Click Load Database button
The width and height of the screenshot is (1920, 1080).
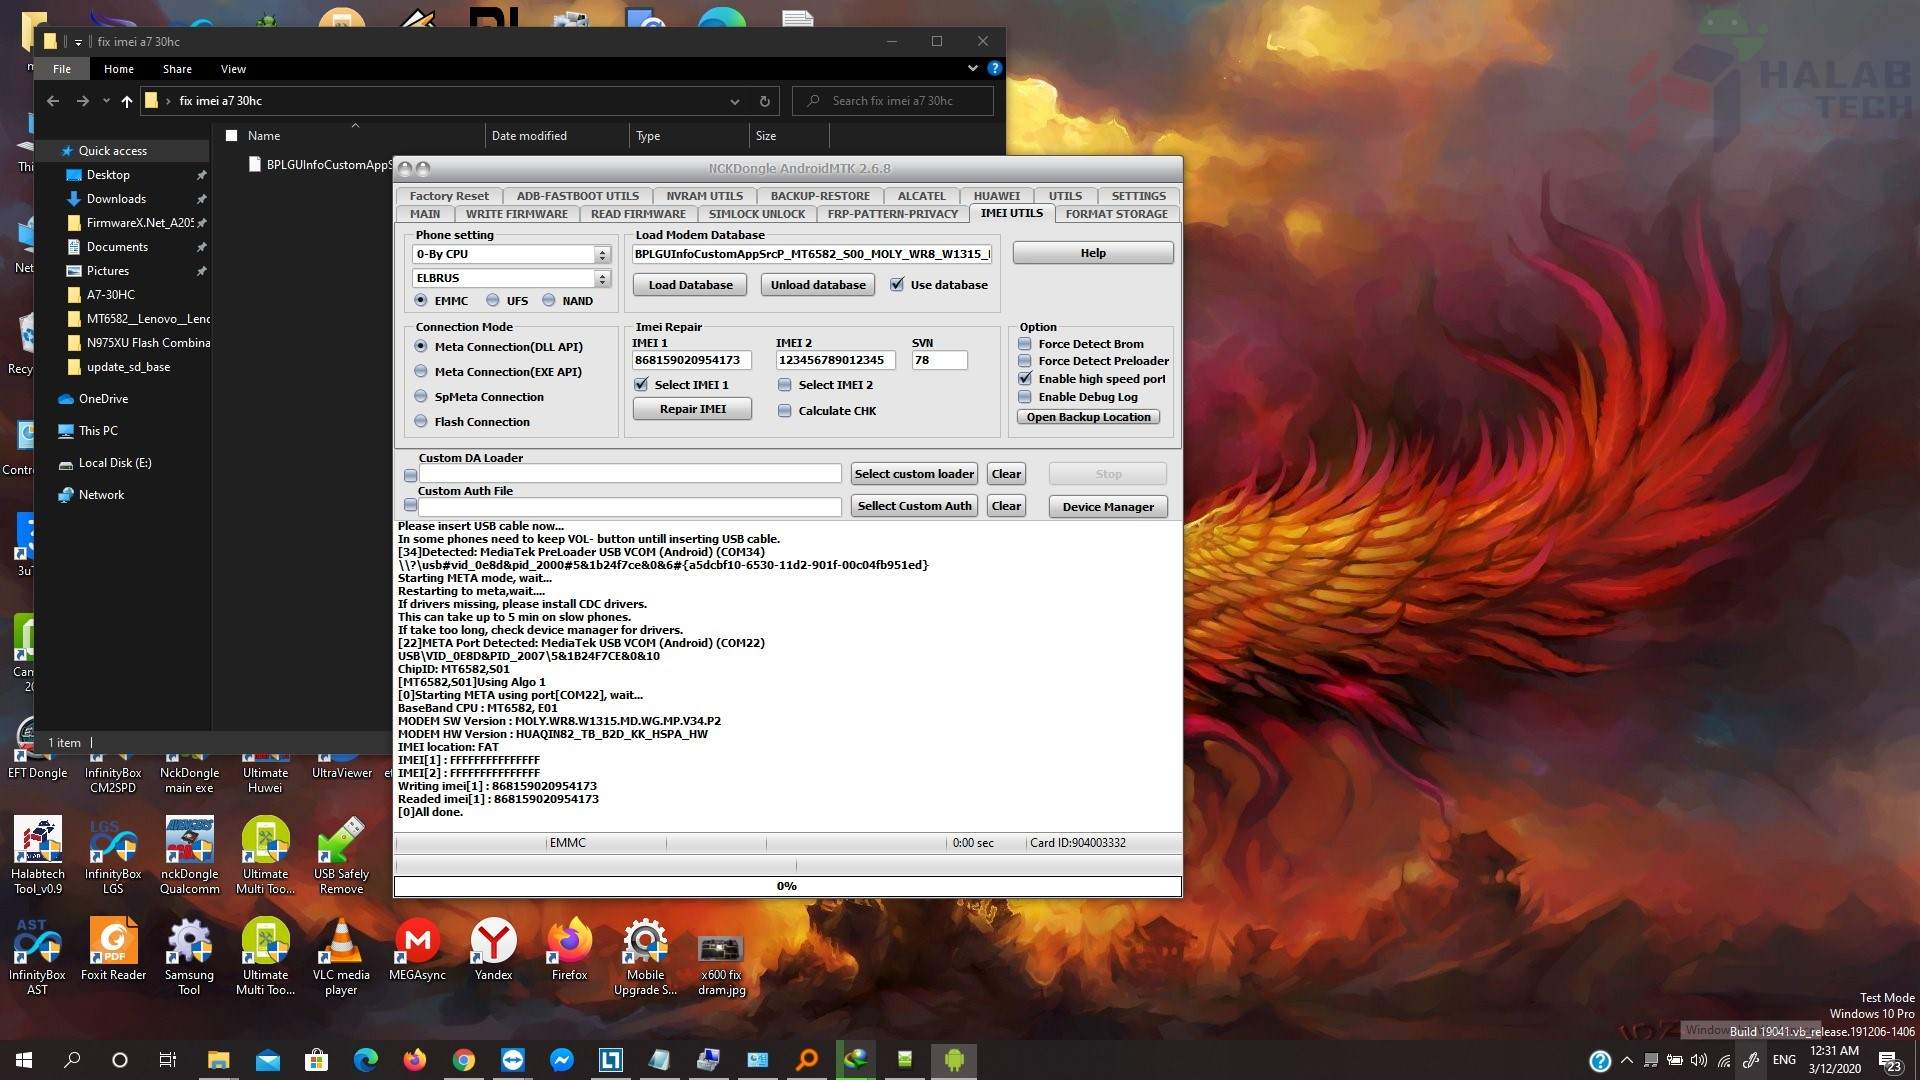(690, 284)
